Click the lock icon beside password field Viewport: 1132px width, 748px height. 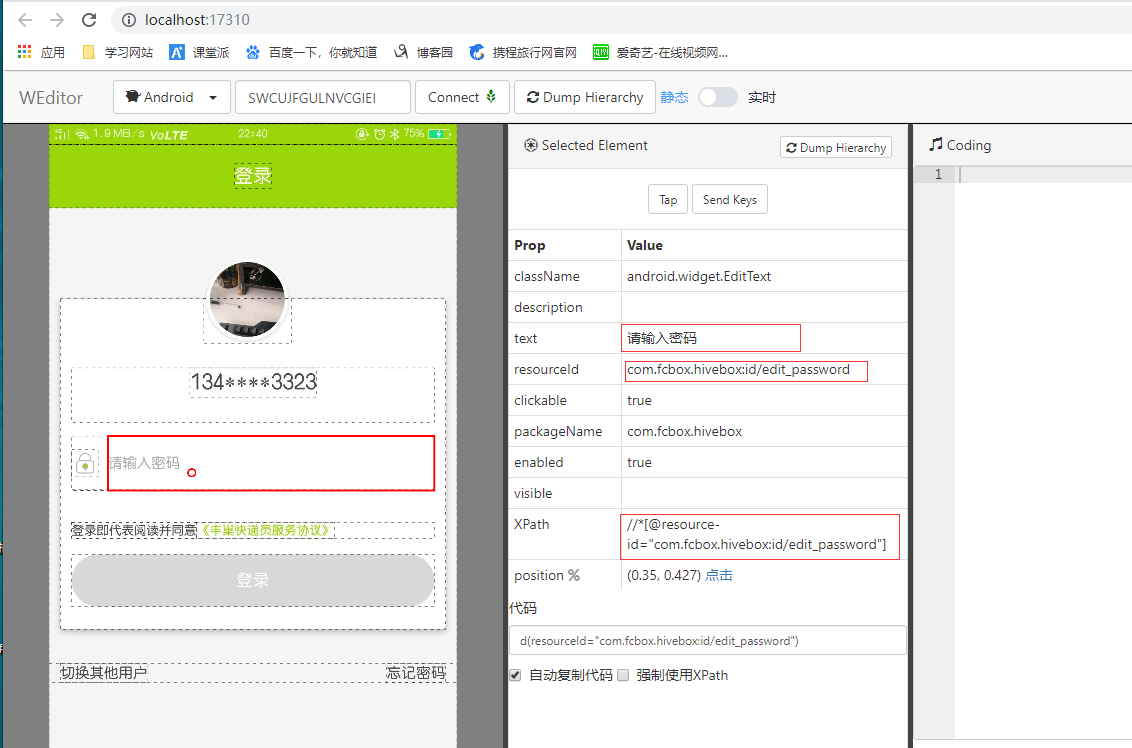tap(85, 463)
